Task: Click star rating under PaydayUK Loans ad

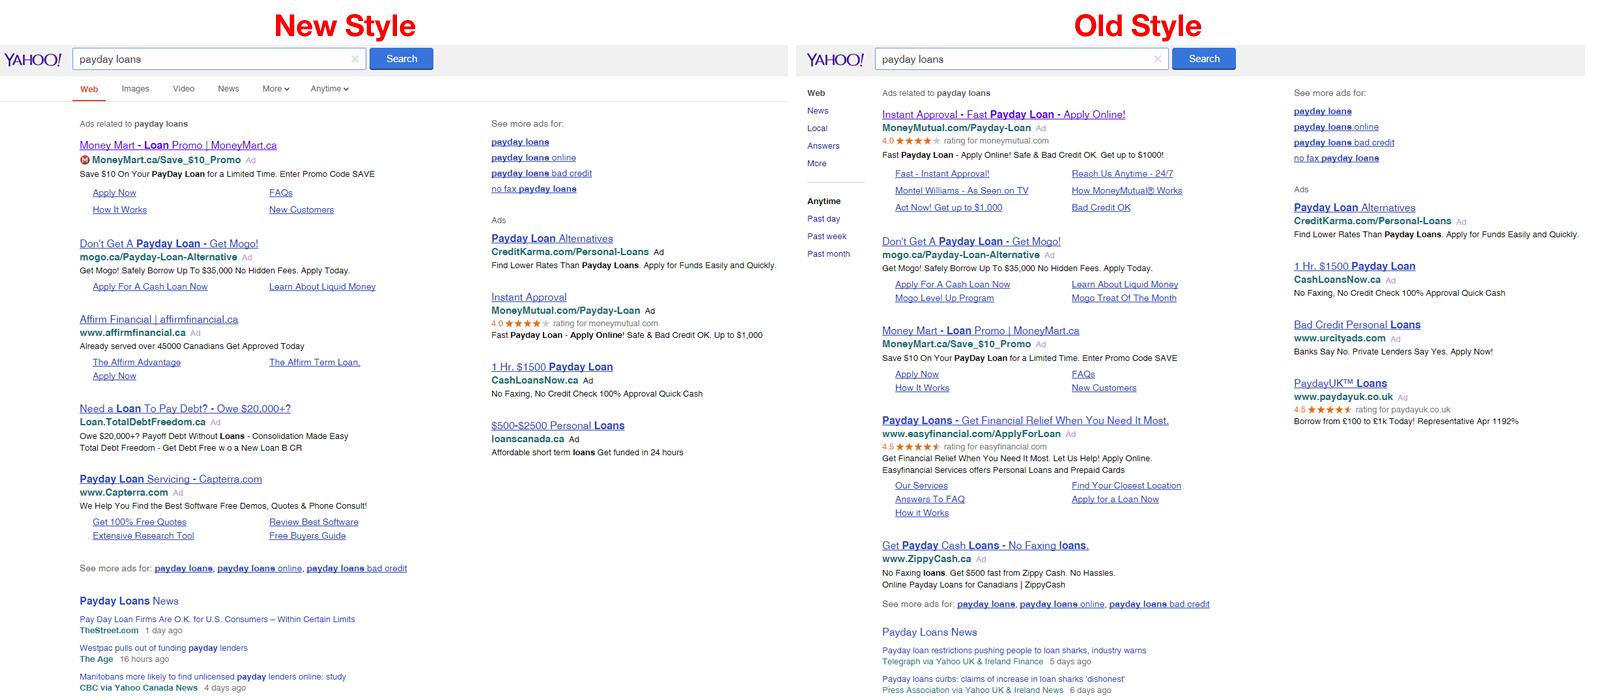Action: 1327,410
